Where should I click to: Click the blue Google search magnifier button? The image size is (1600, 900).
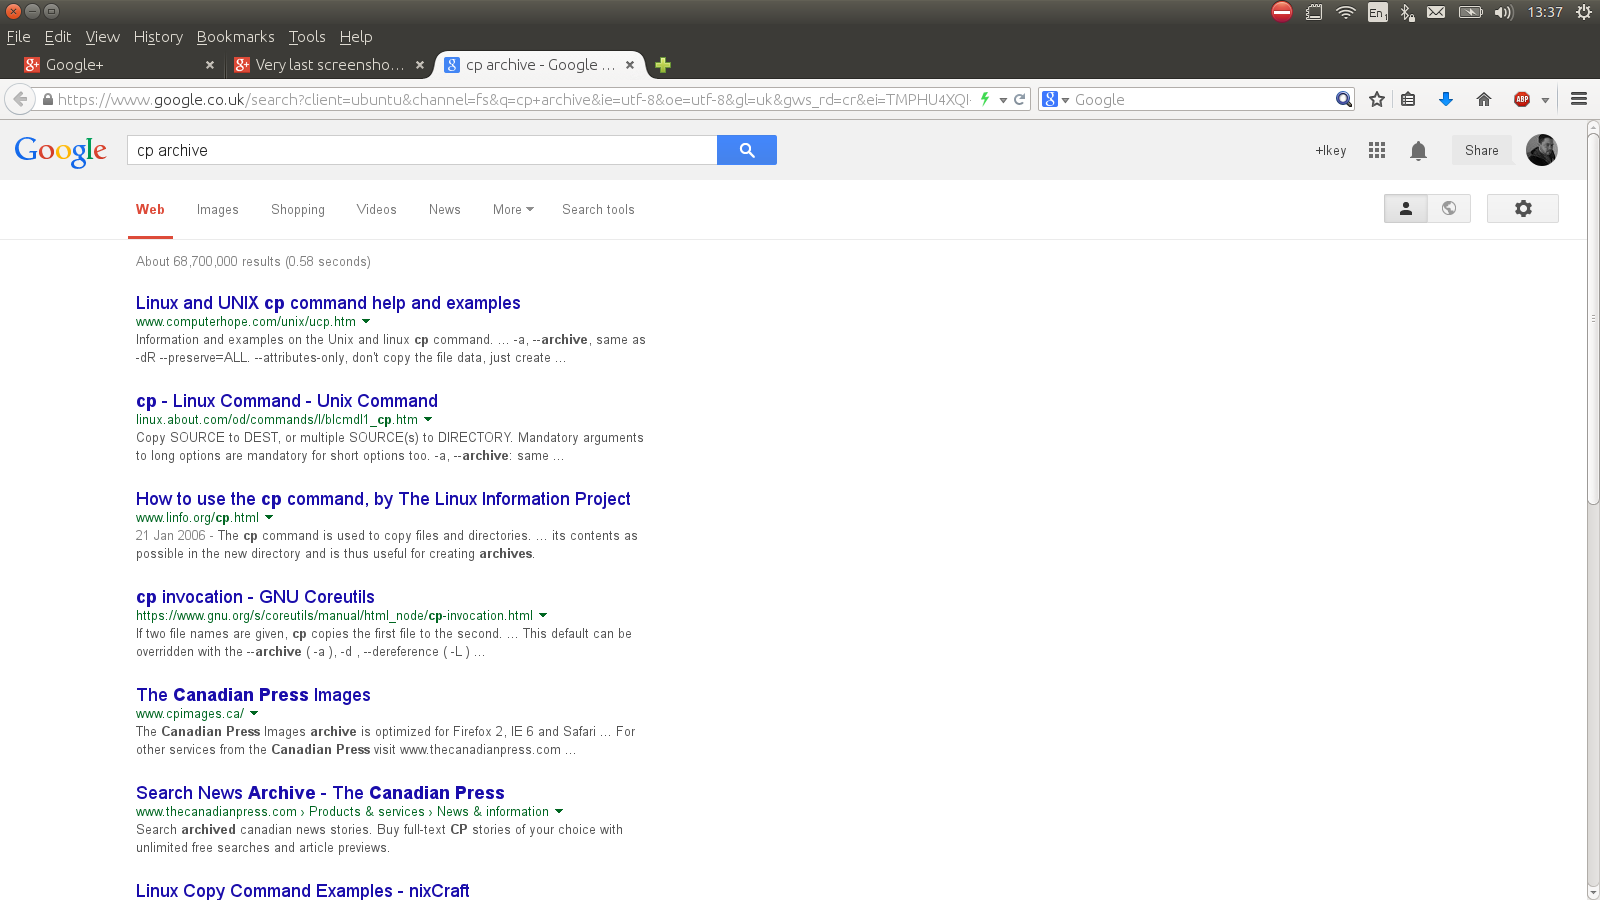pos(746,150)
